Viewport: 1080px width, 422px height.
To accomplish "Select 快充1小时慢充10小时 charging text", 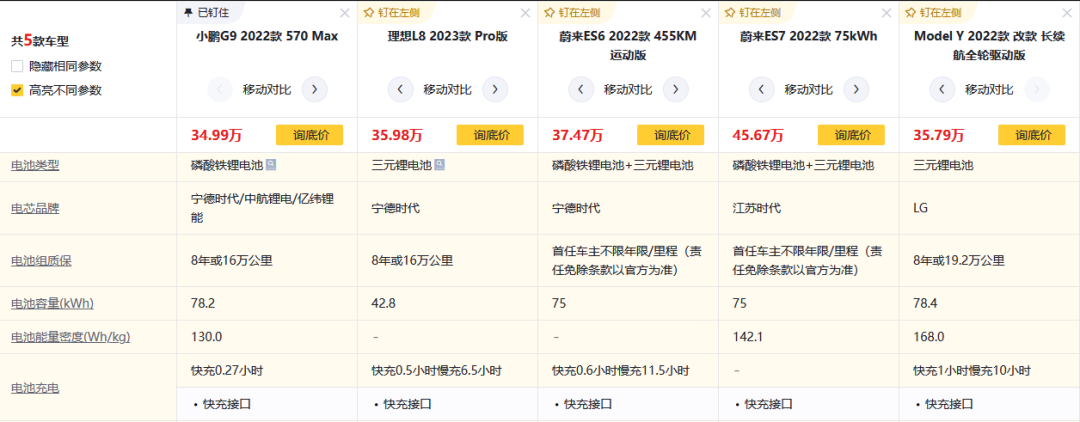I will 972,370.
